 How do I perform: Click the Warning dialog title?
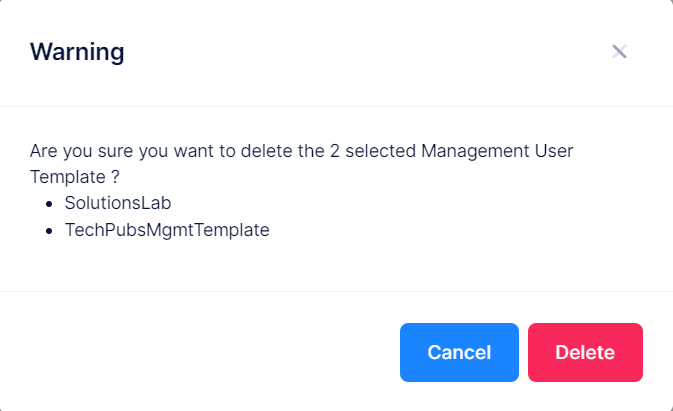(x=77, y=52)
